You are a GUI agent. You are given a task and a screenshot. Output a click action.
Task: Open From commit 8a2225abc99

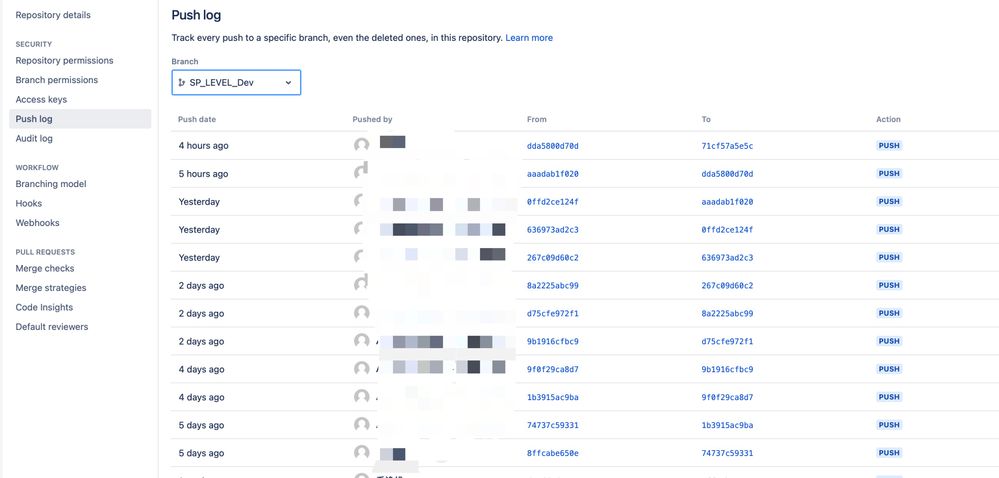pos(552,286)
